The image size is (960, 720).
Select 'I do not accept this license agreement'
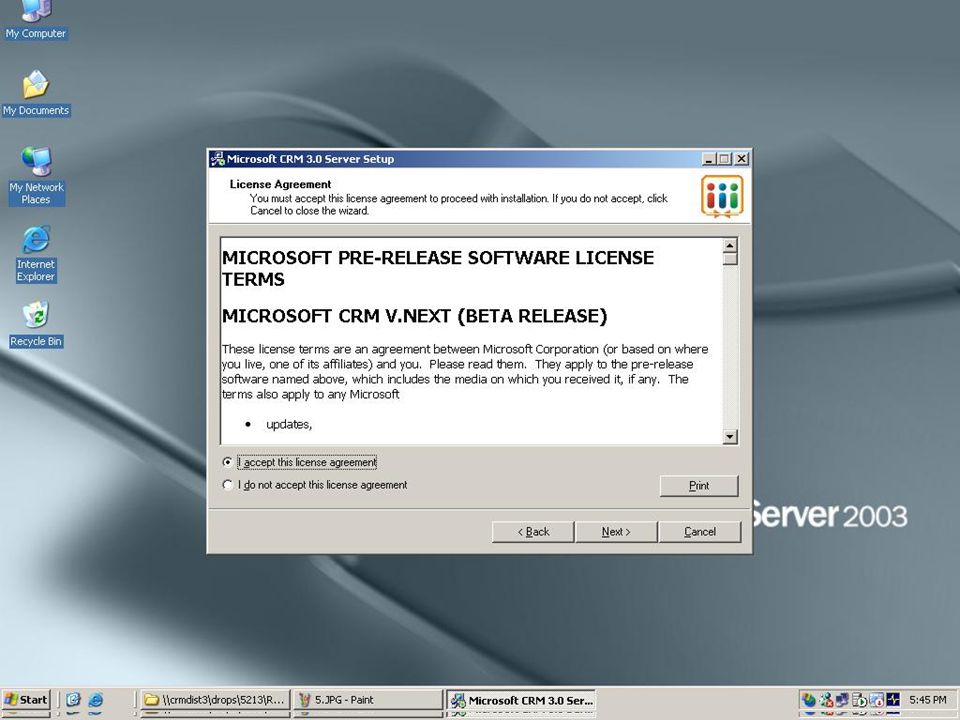315,485
